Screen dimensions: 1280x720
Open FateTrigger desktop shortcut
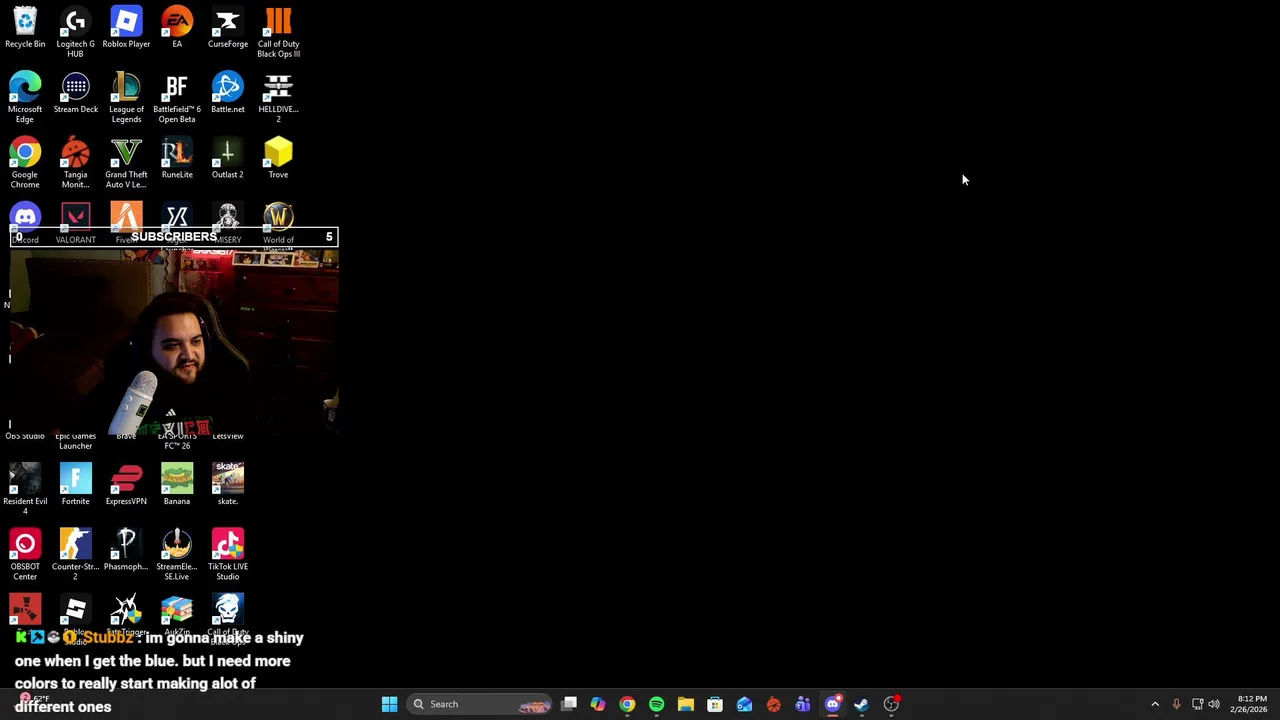click(126, 614)
